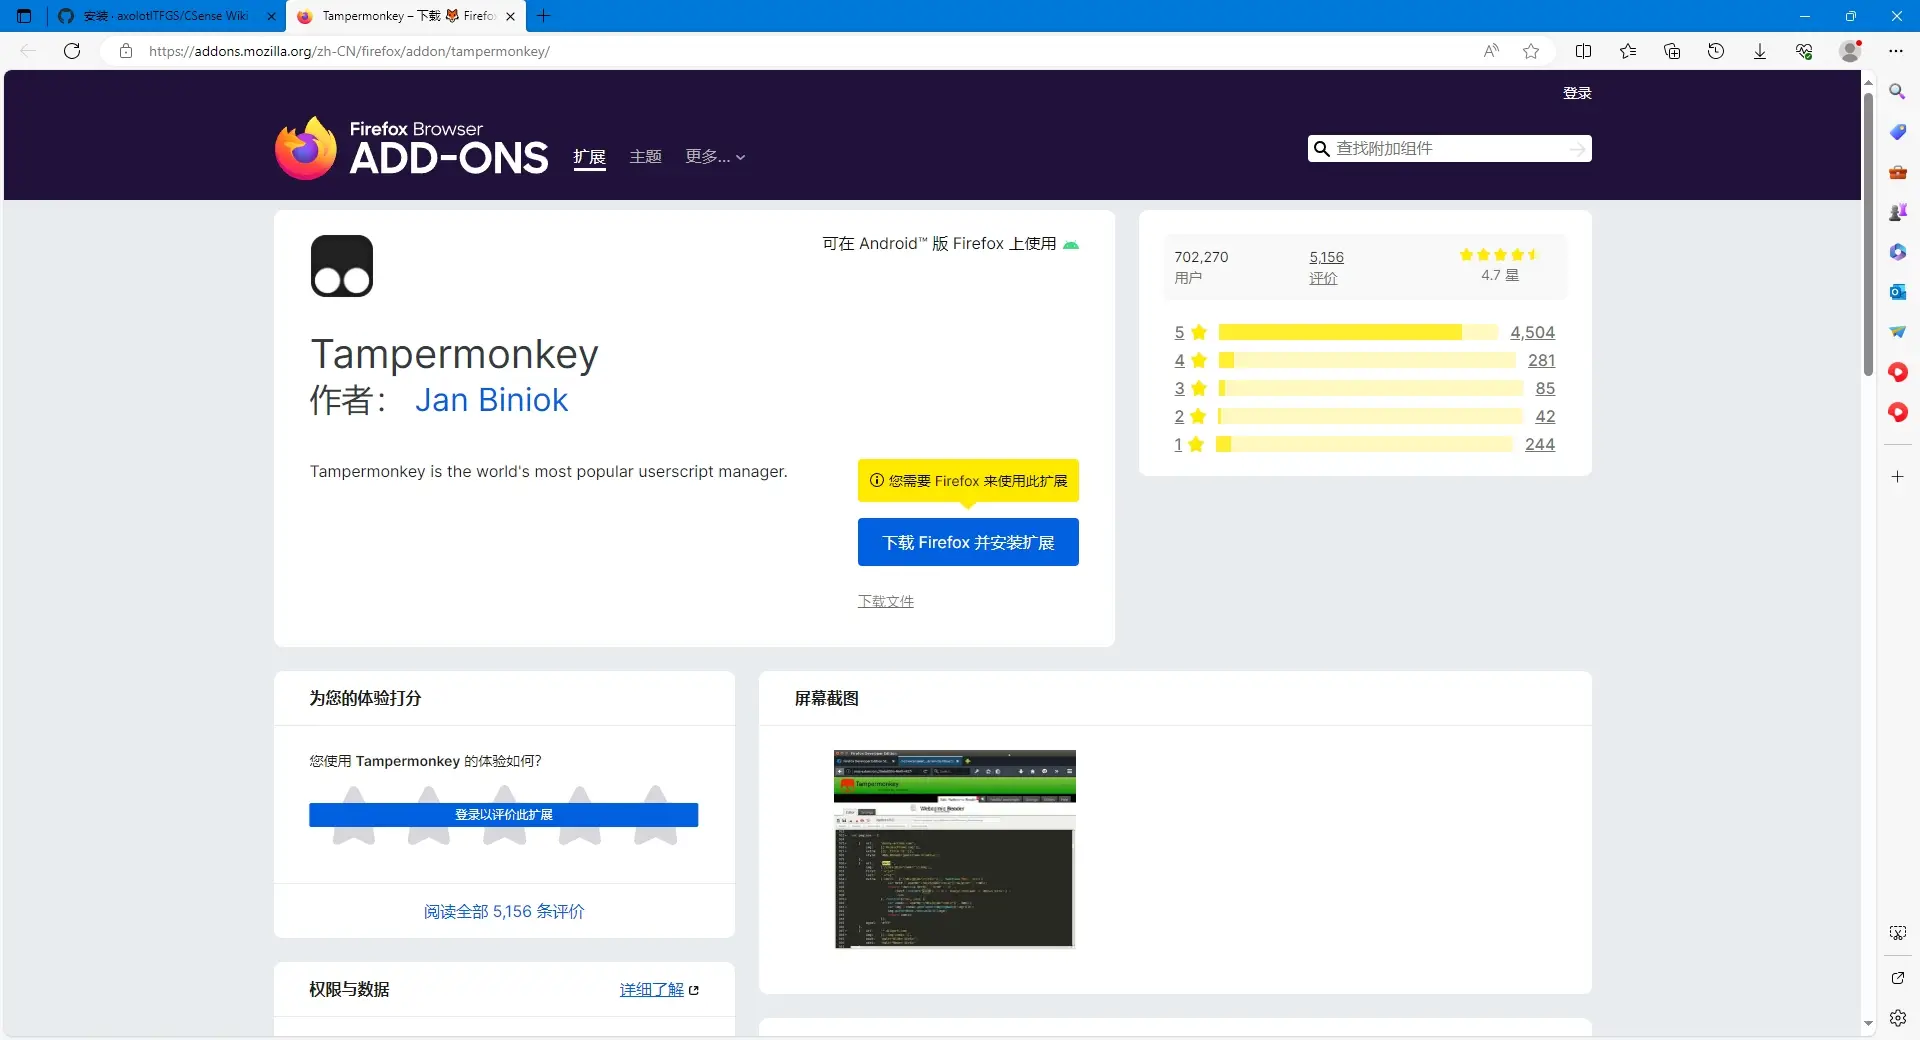
Task: Open the 5,156 评价 reviews link
Action: click(x=1326, y=267)
